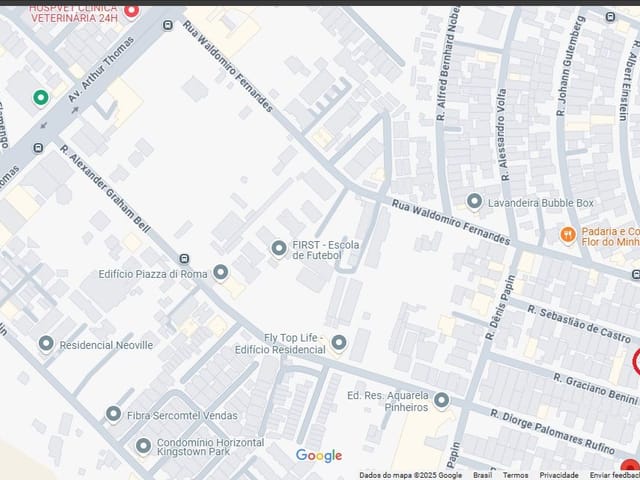Select the green marker near Av. Arthur Thomas
The image size is (640, 480).
click(x=40, y=98)
